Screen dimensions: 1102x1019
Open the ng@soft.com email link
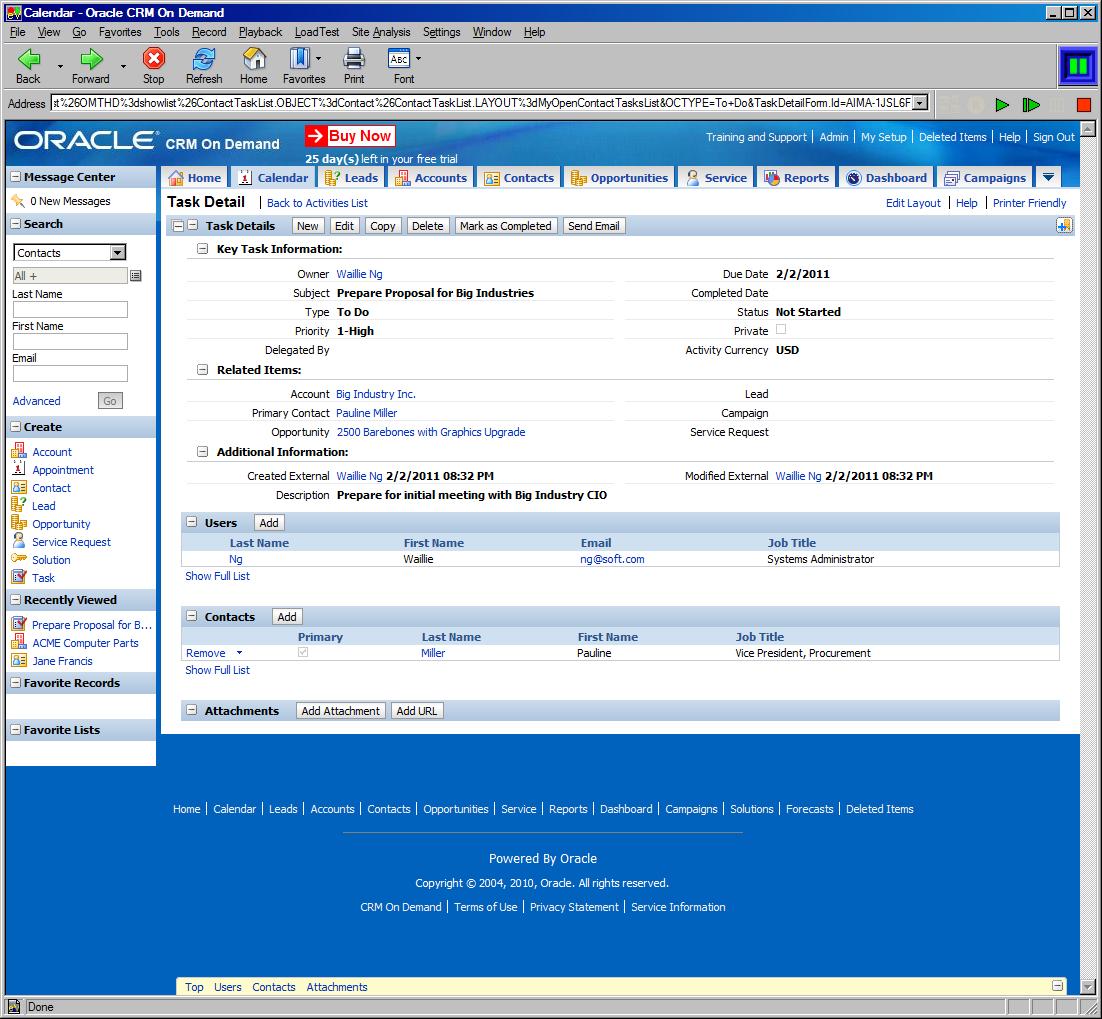click(x=612, y=559)
